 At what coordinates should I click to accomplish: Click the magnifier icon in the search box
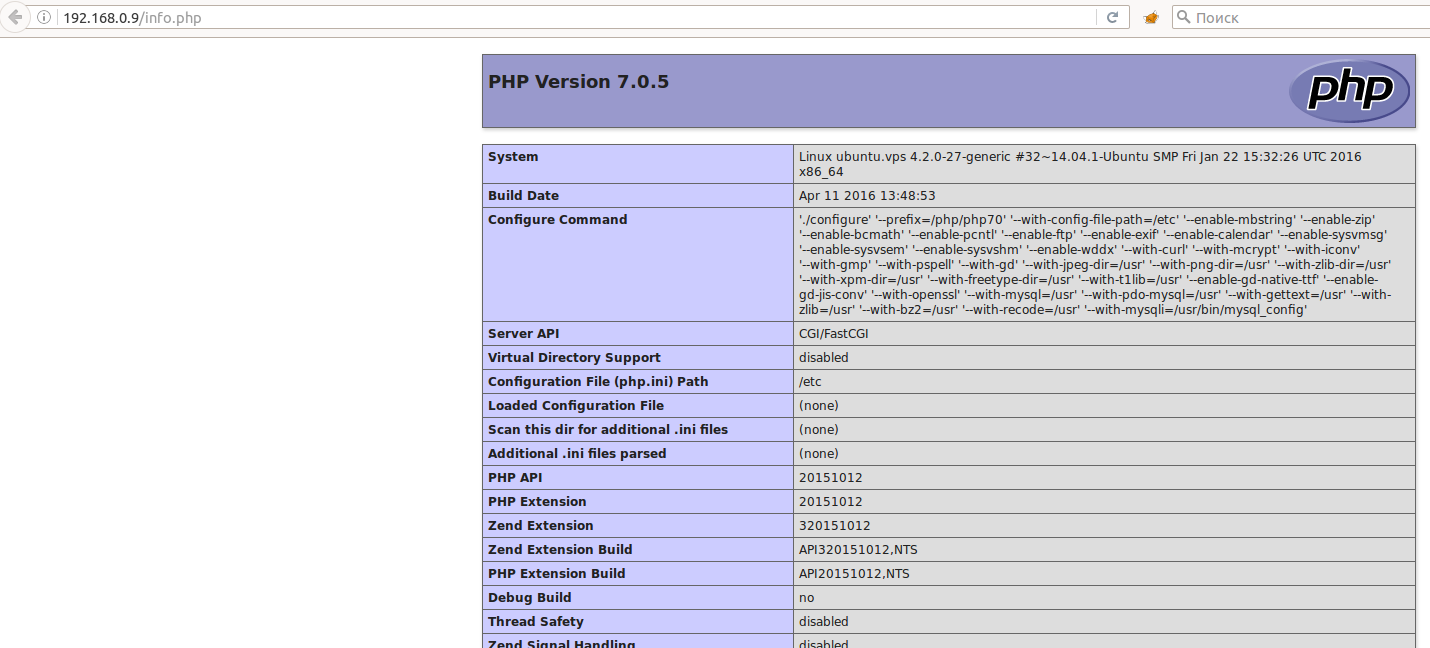pyautogui.click(x=1182, y=17)
